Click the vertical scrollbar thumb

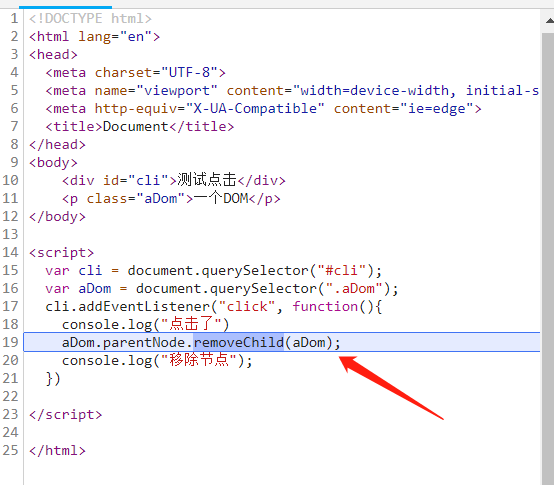click(548, 259)
